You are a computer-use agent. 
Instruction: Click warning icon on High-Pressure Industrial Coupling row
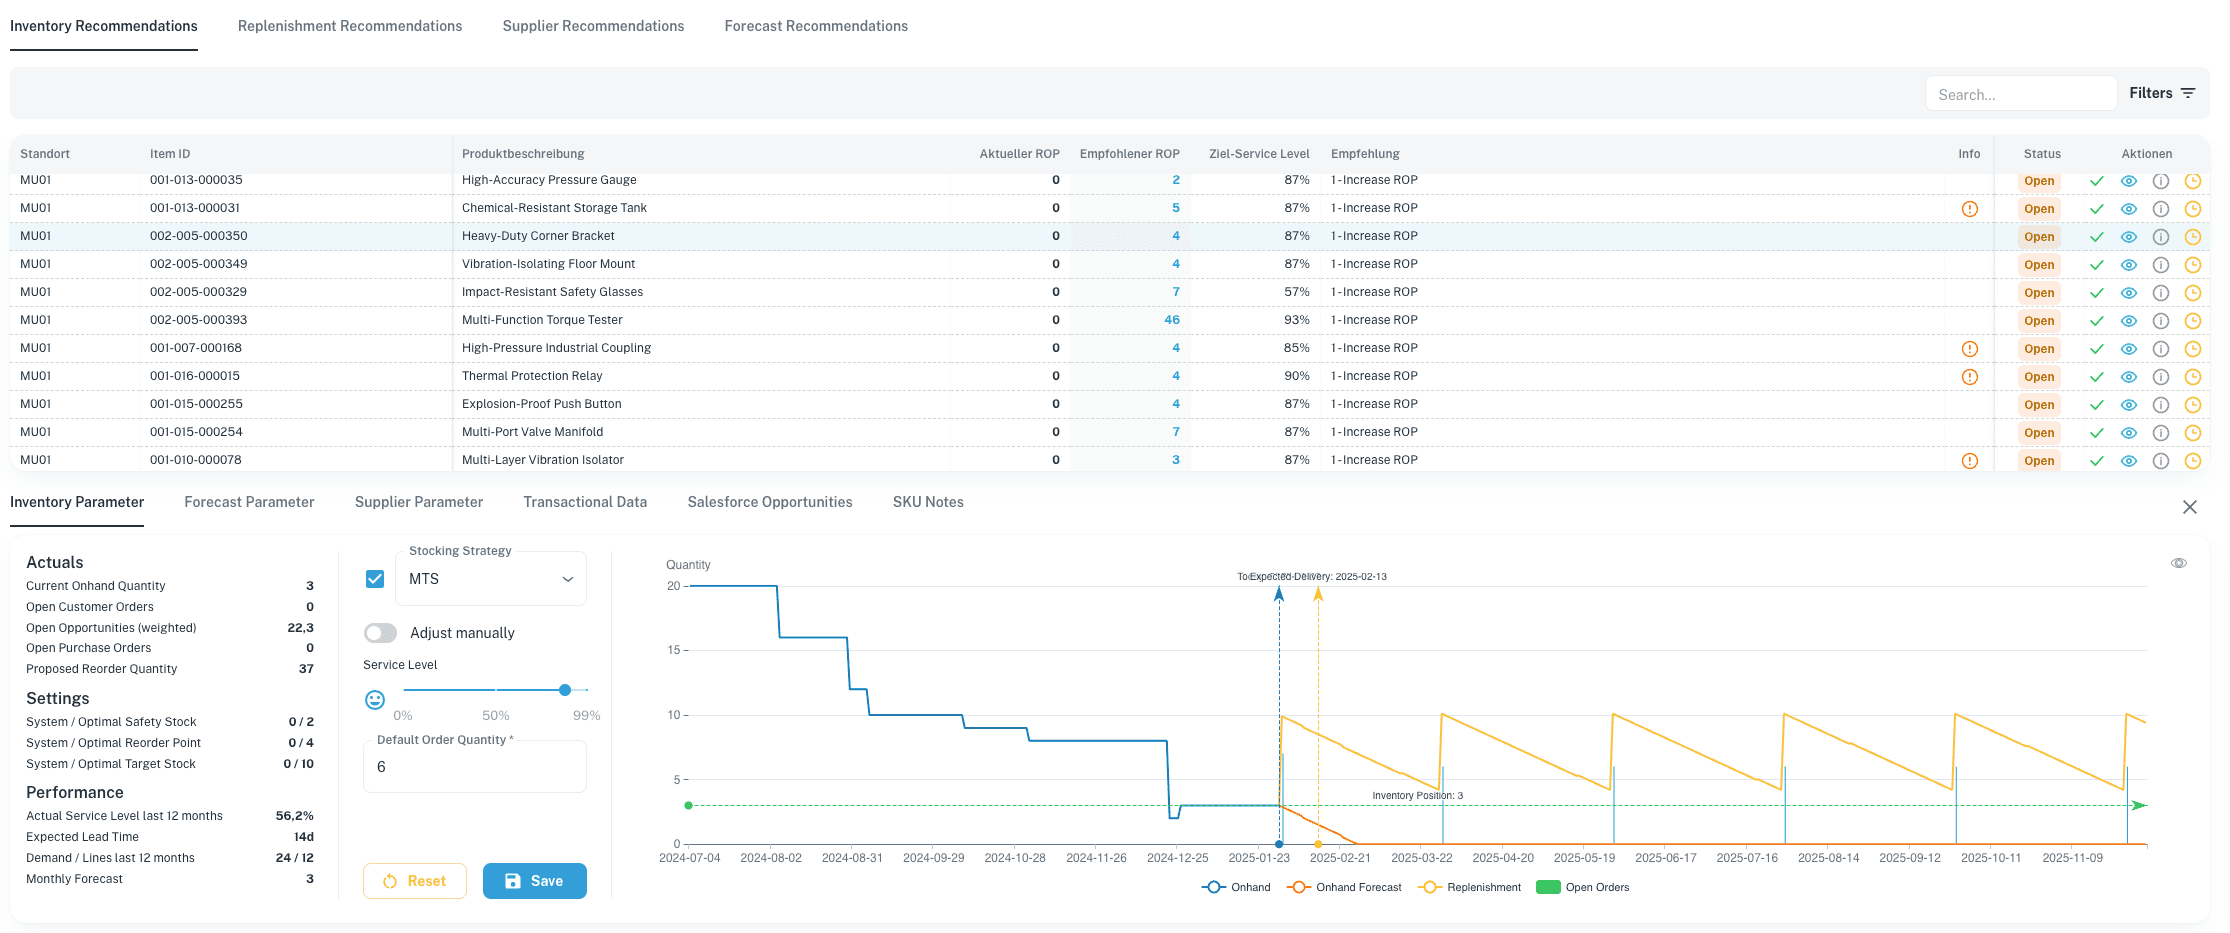pyautogui.click(x=1969, y=349)
